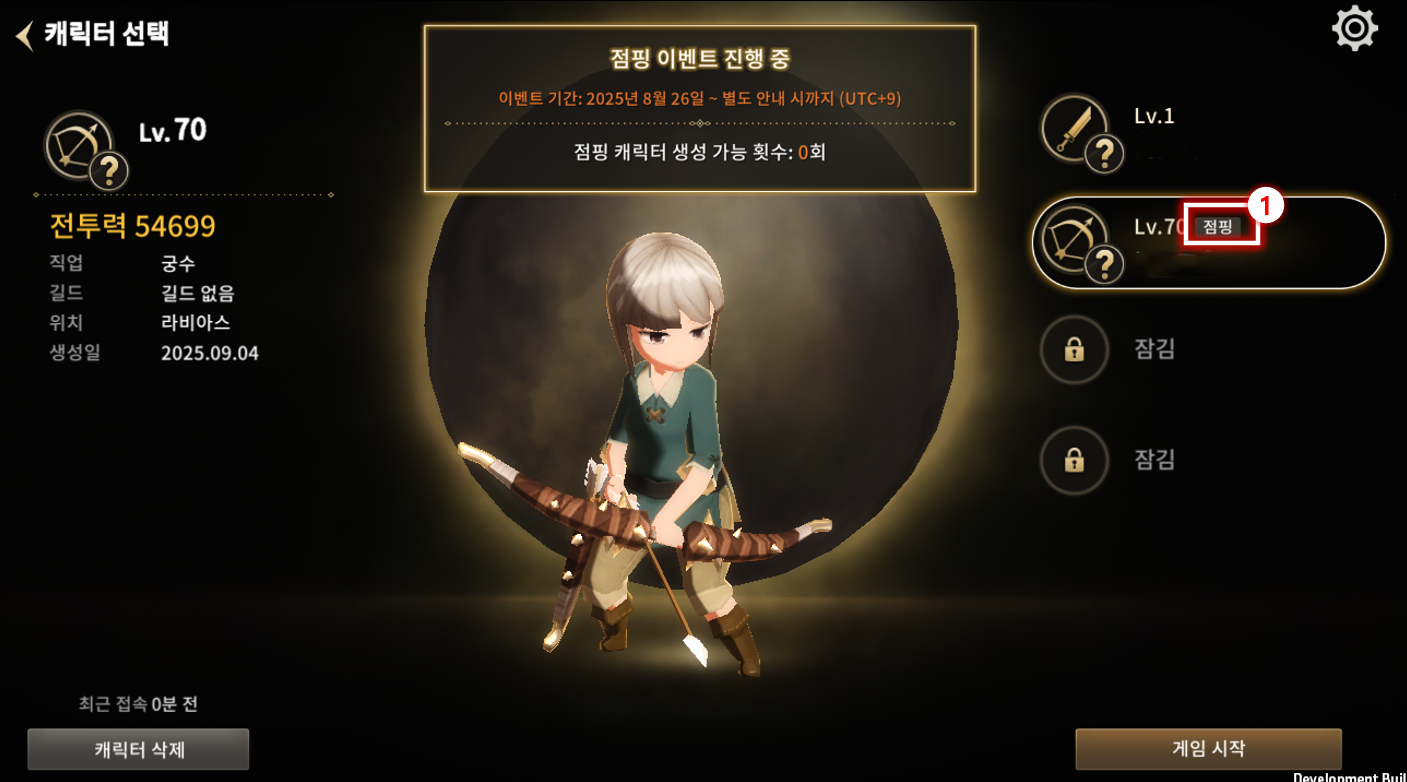
Task: Click the 캐릭터 선택 title
Action: (106, 34)
